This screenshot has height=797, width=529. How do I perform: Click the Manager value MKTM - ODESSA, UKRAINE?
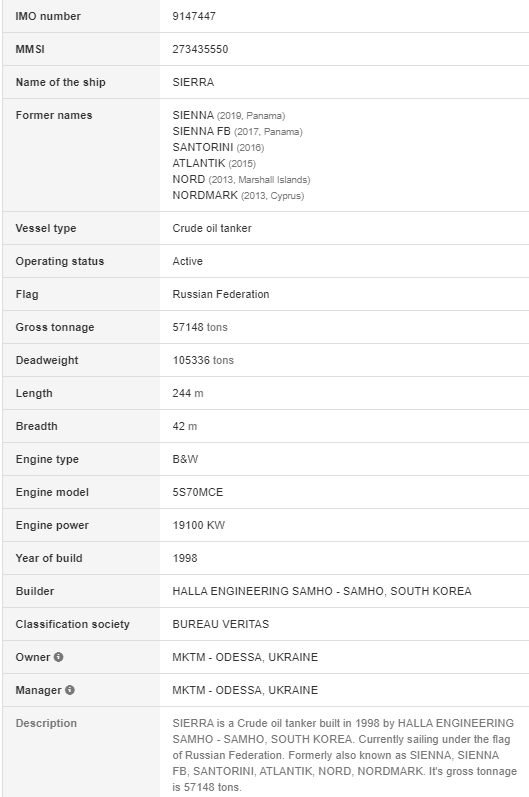pos(245,690)
